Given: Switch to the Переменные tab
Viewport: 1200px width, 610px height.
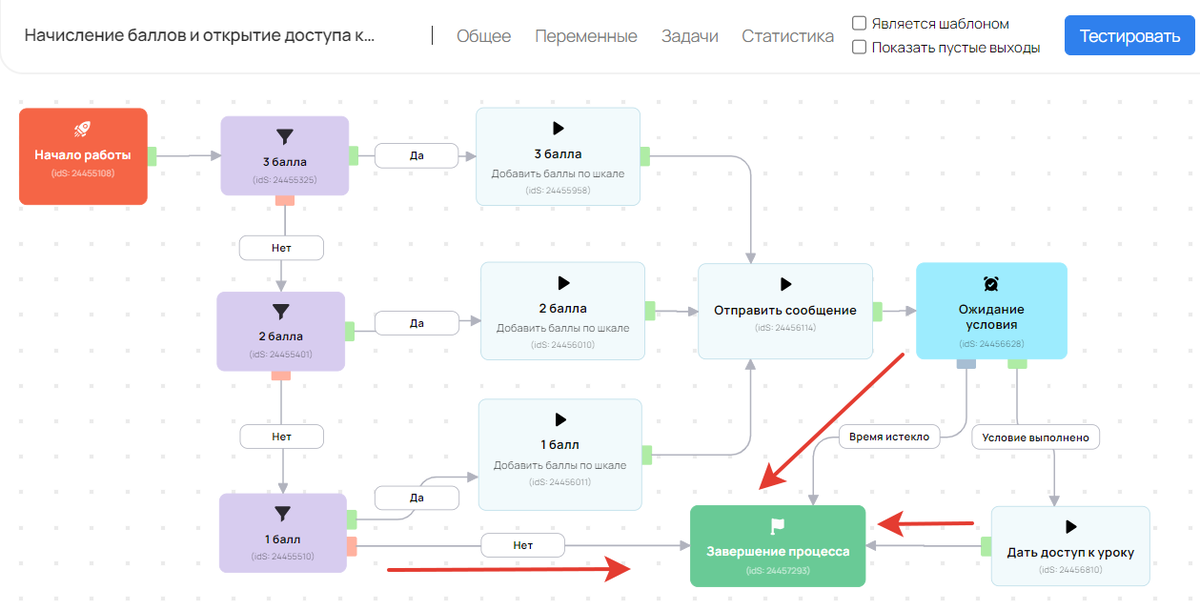Looking at the screenshot, I should 585,36.
